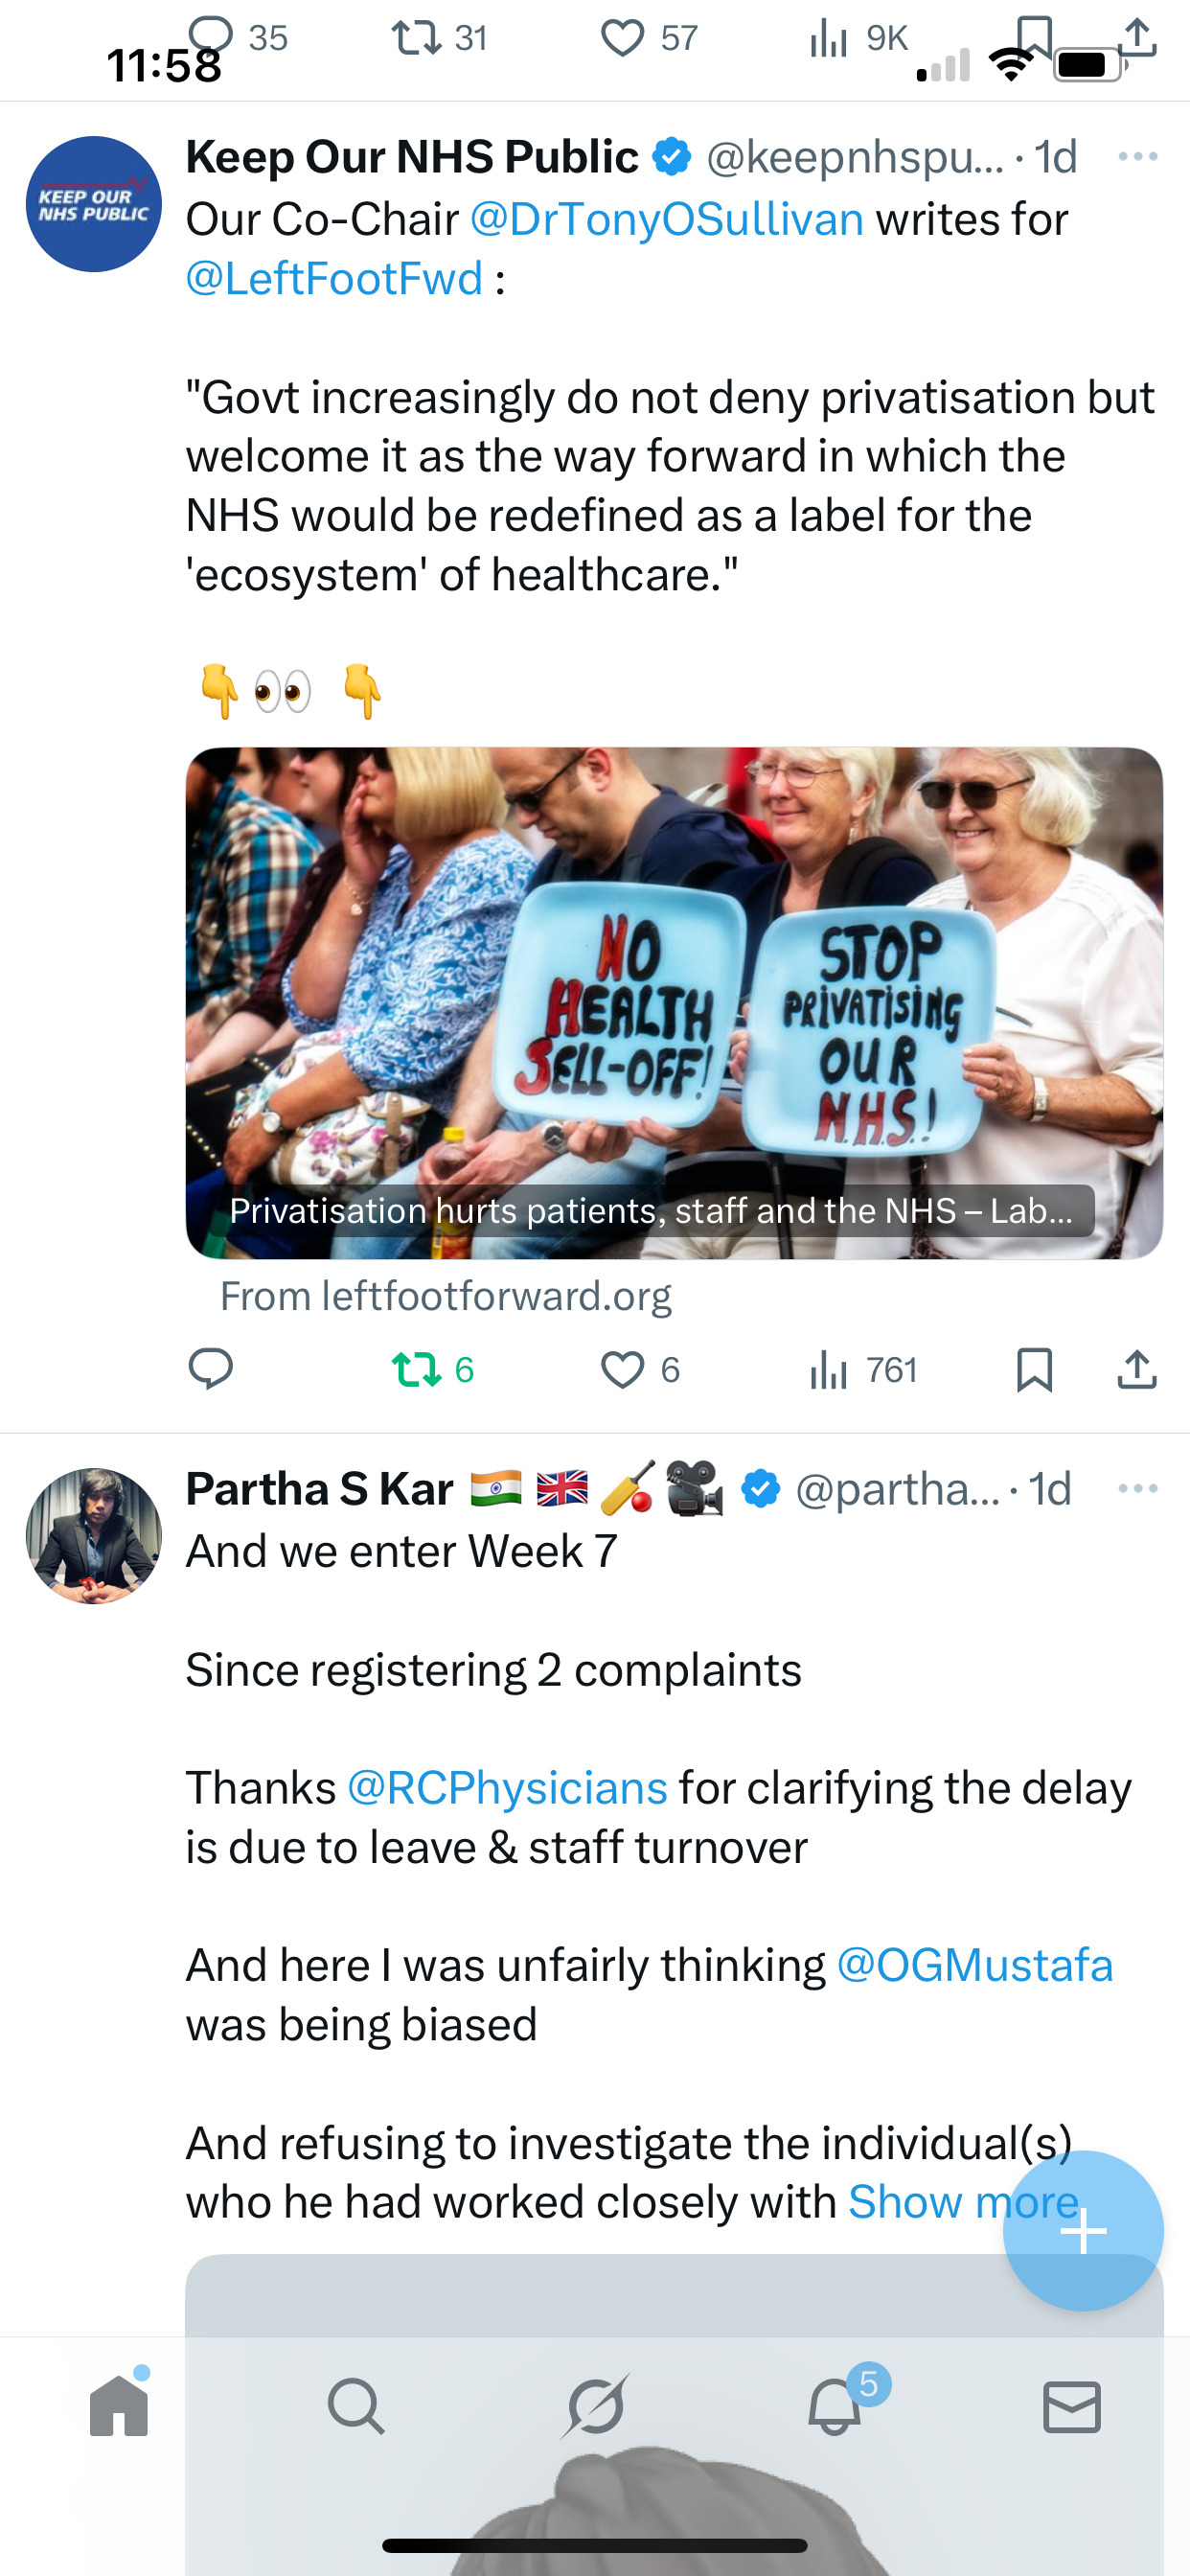Screen dimensions: 1190x2576
Task: Bookmark the NHS privatisation tweet
Action: (1034, 1369)
